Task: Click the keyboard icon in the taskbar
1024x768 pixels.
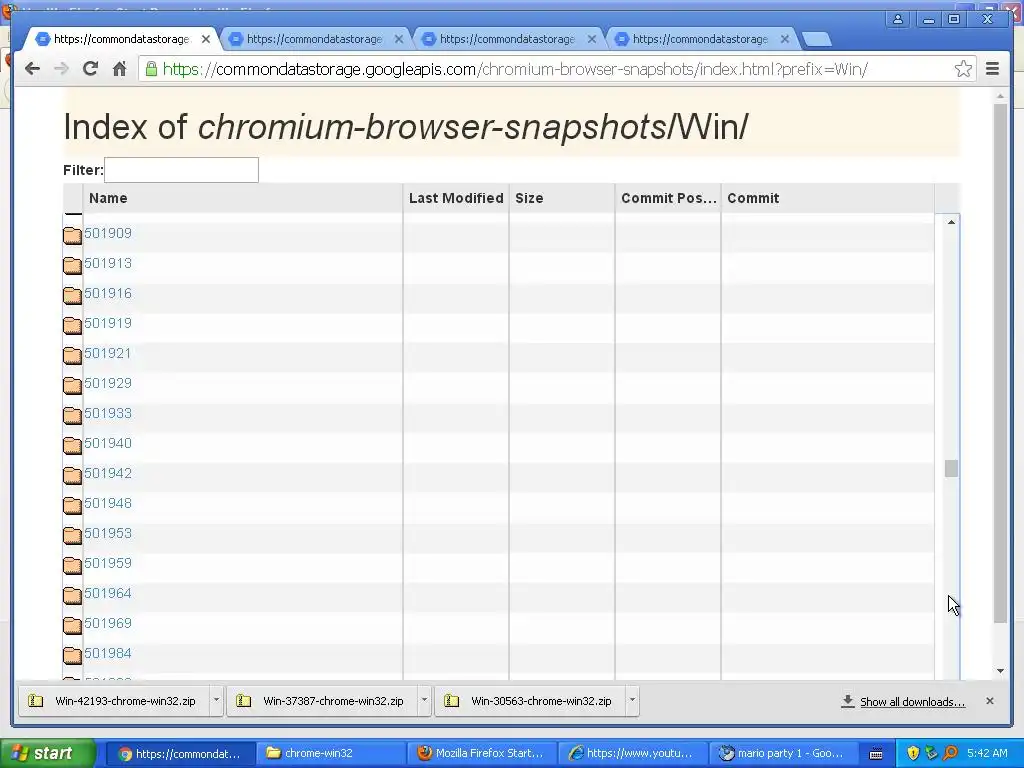Action: (876, 754)
